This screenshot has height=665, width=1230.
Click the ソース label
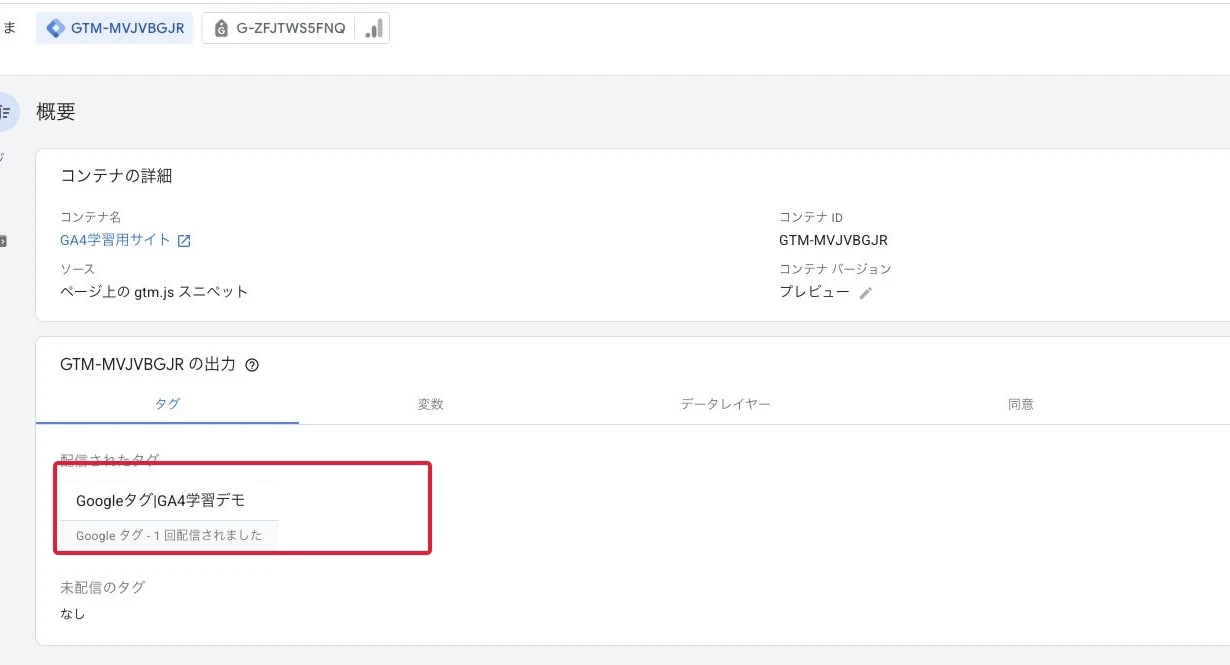tap(78, 269)
